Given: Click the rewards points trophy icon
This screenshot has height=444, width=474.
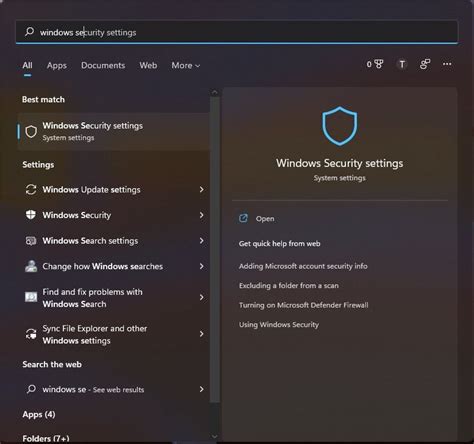Looking at the screenshot, I should [x=379, y=64].
